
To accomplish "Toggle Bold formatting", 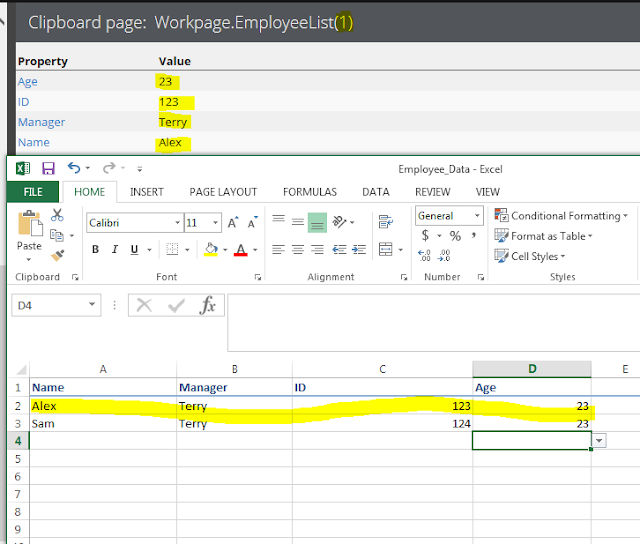I will pyautogui.click(x=96, y=249).
